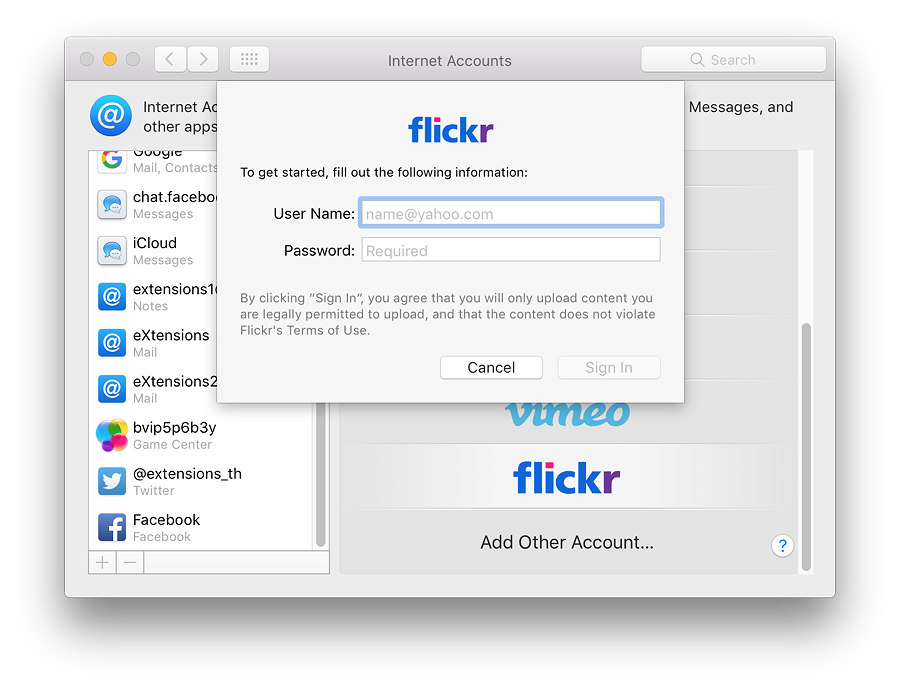This screenshot has width=900, height=690.
Task: Select the Twitter bird icon
Action: pyautogui.click(x=112, y=481)
